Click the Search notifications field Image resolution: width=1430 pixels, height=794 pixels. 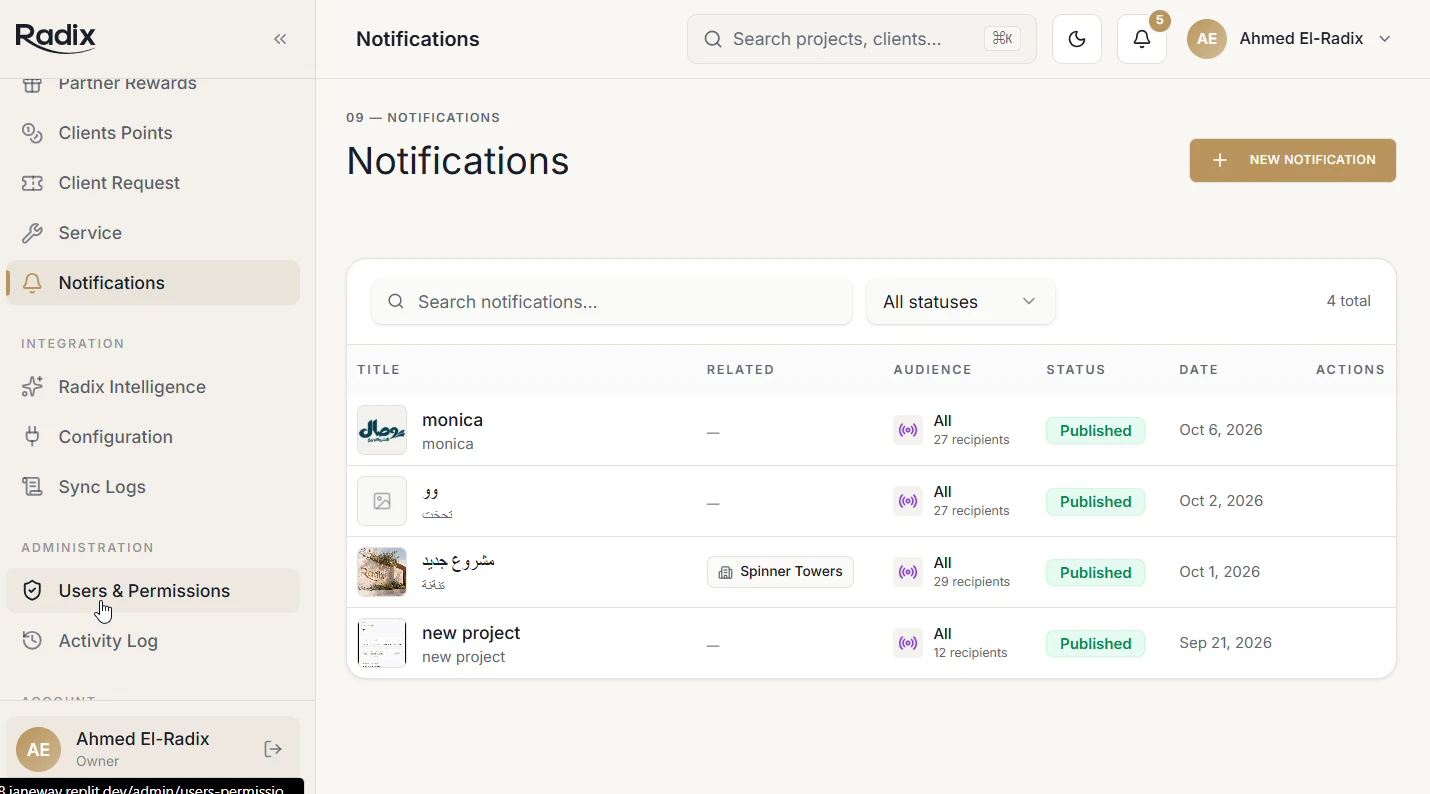pos(612,302)
